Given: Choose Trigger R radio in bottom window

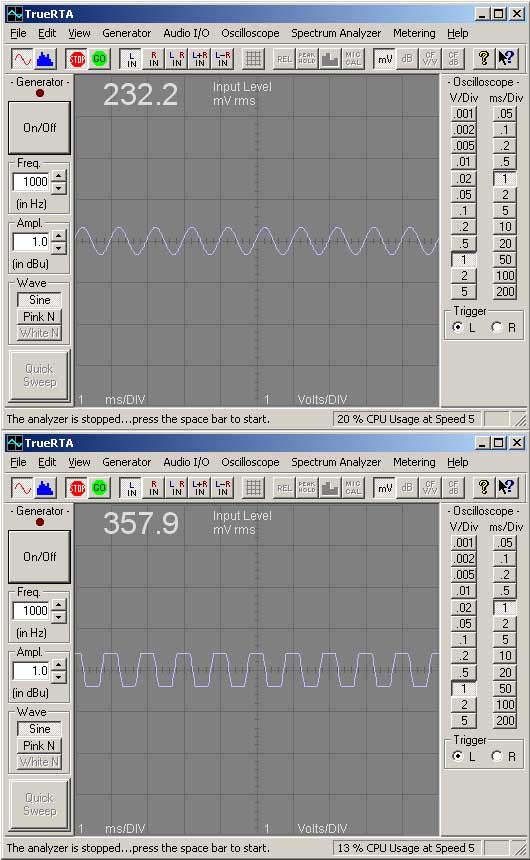Looking at the screenshot, I should (497, 756).
